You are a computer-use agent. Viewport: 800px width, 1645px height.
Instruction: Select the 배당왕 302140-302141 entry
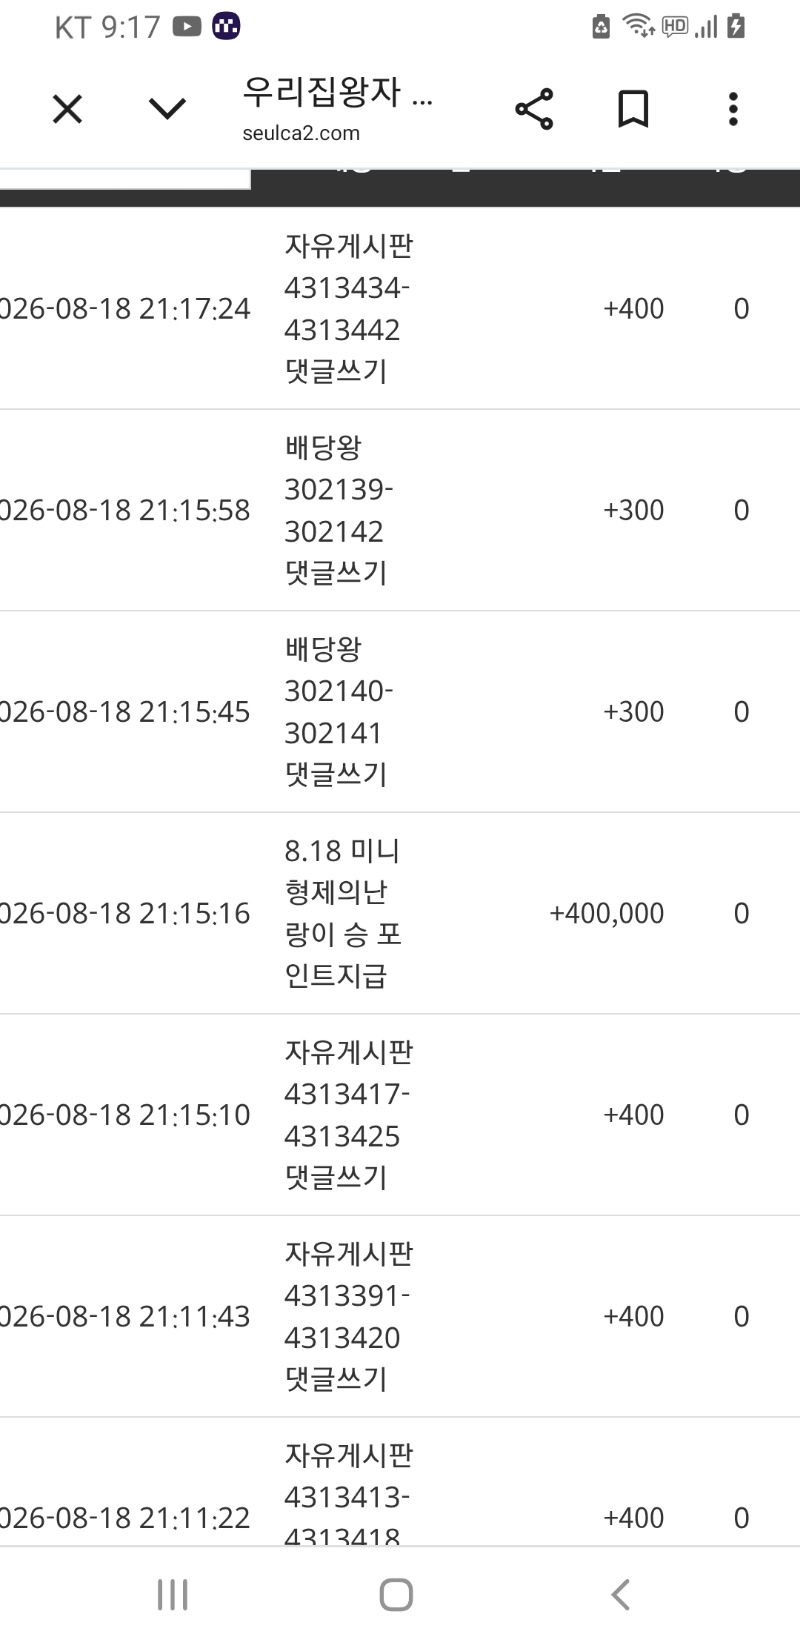(400, 712)
